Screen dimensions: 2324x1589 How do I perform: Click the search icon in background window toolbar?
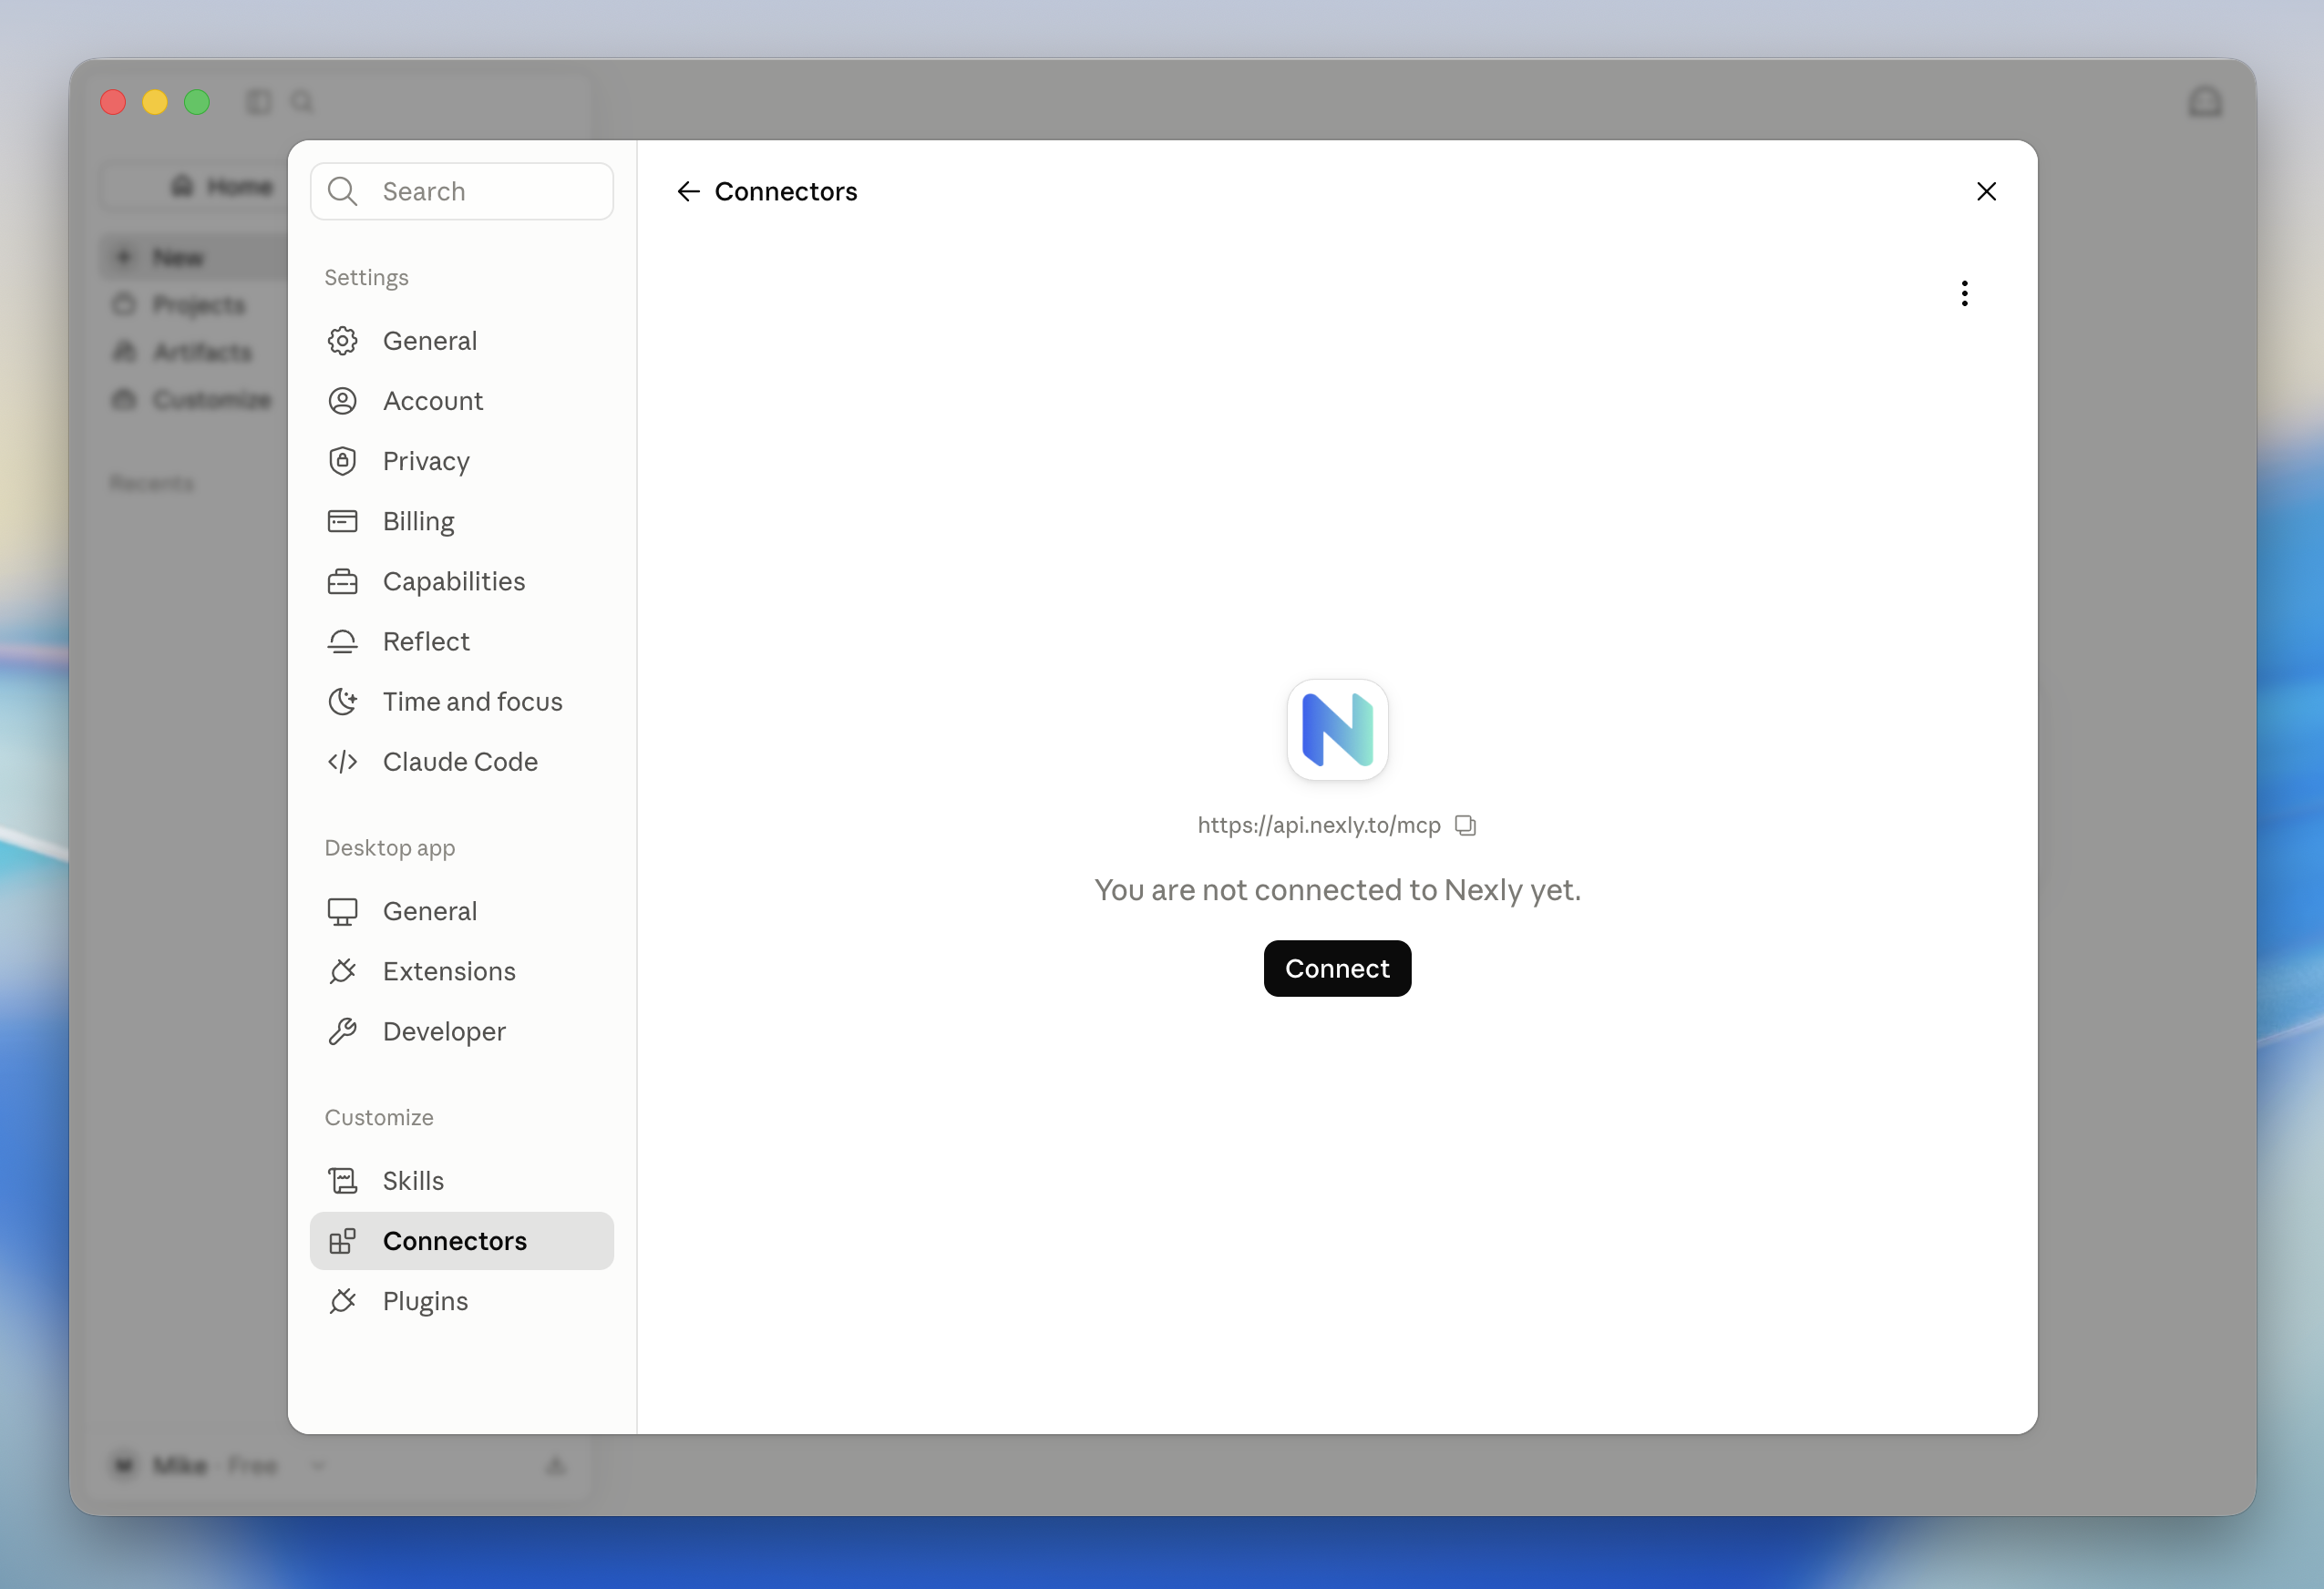pyautogui.click(x=302, y=102)
